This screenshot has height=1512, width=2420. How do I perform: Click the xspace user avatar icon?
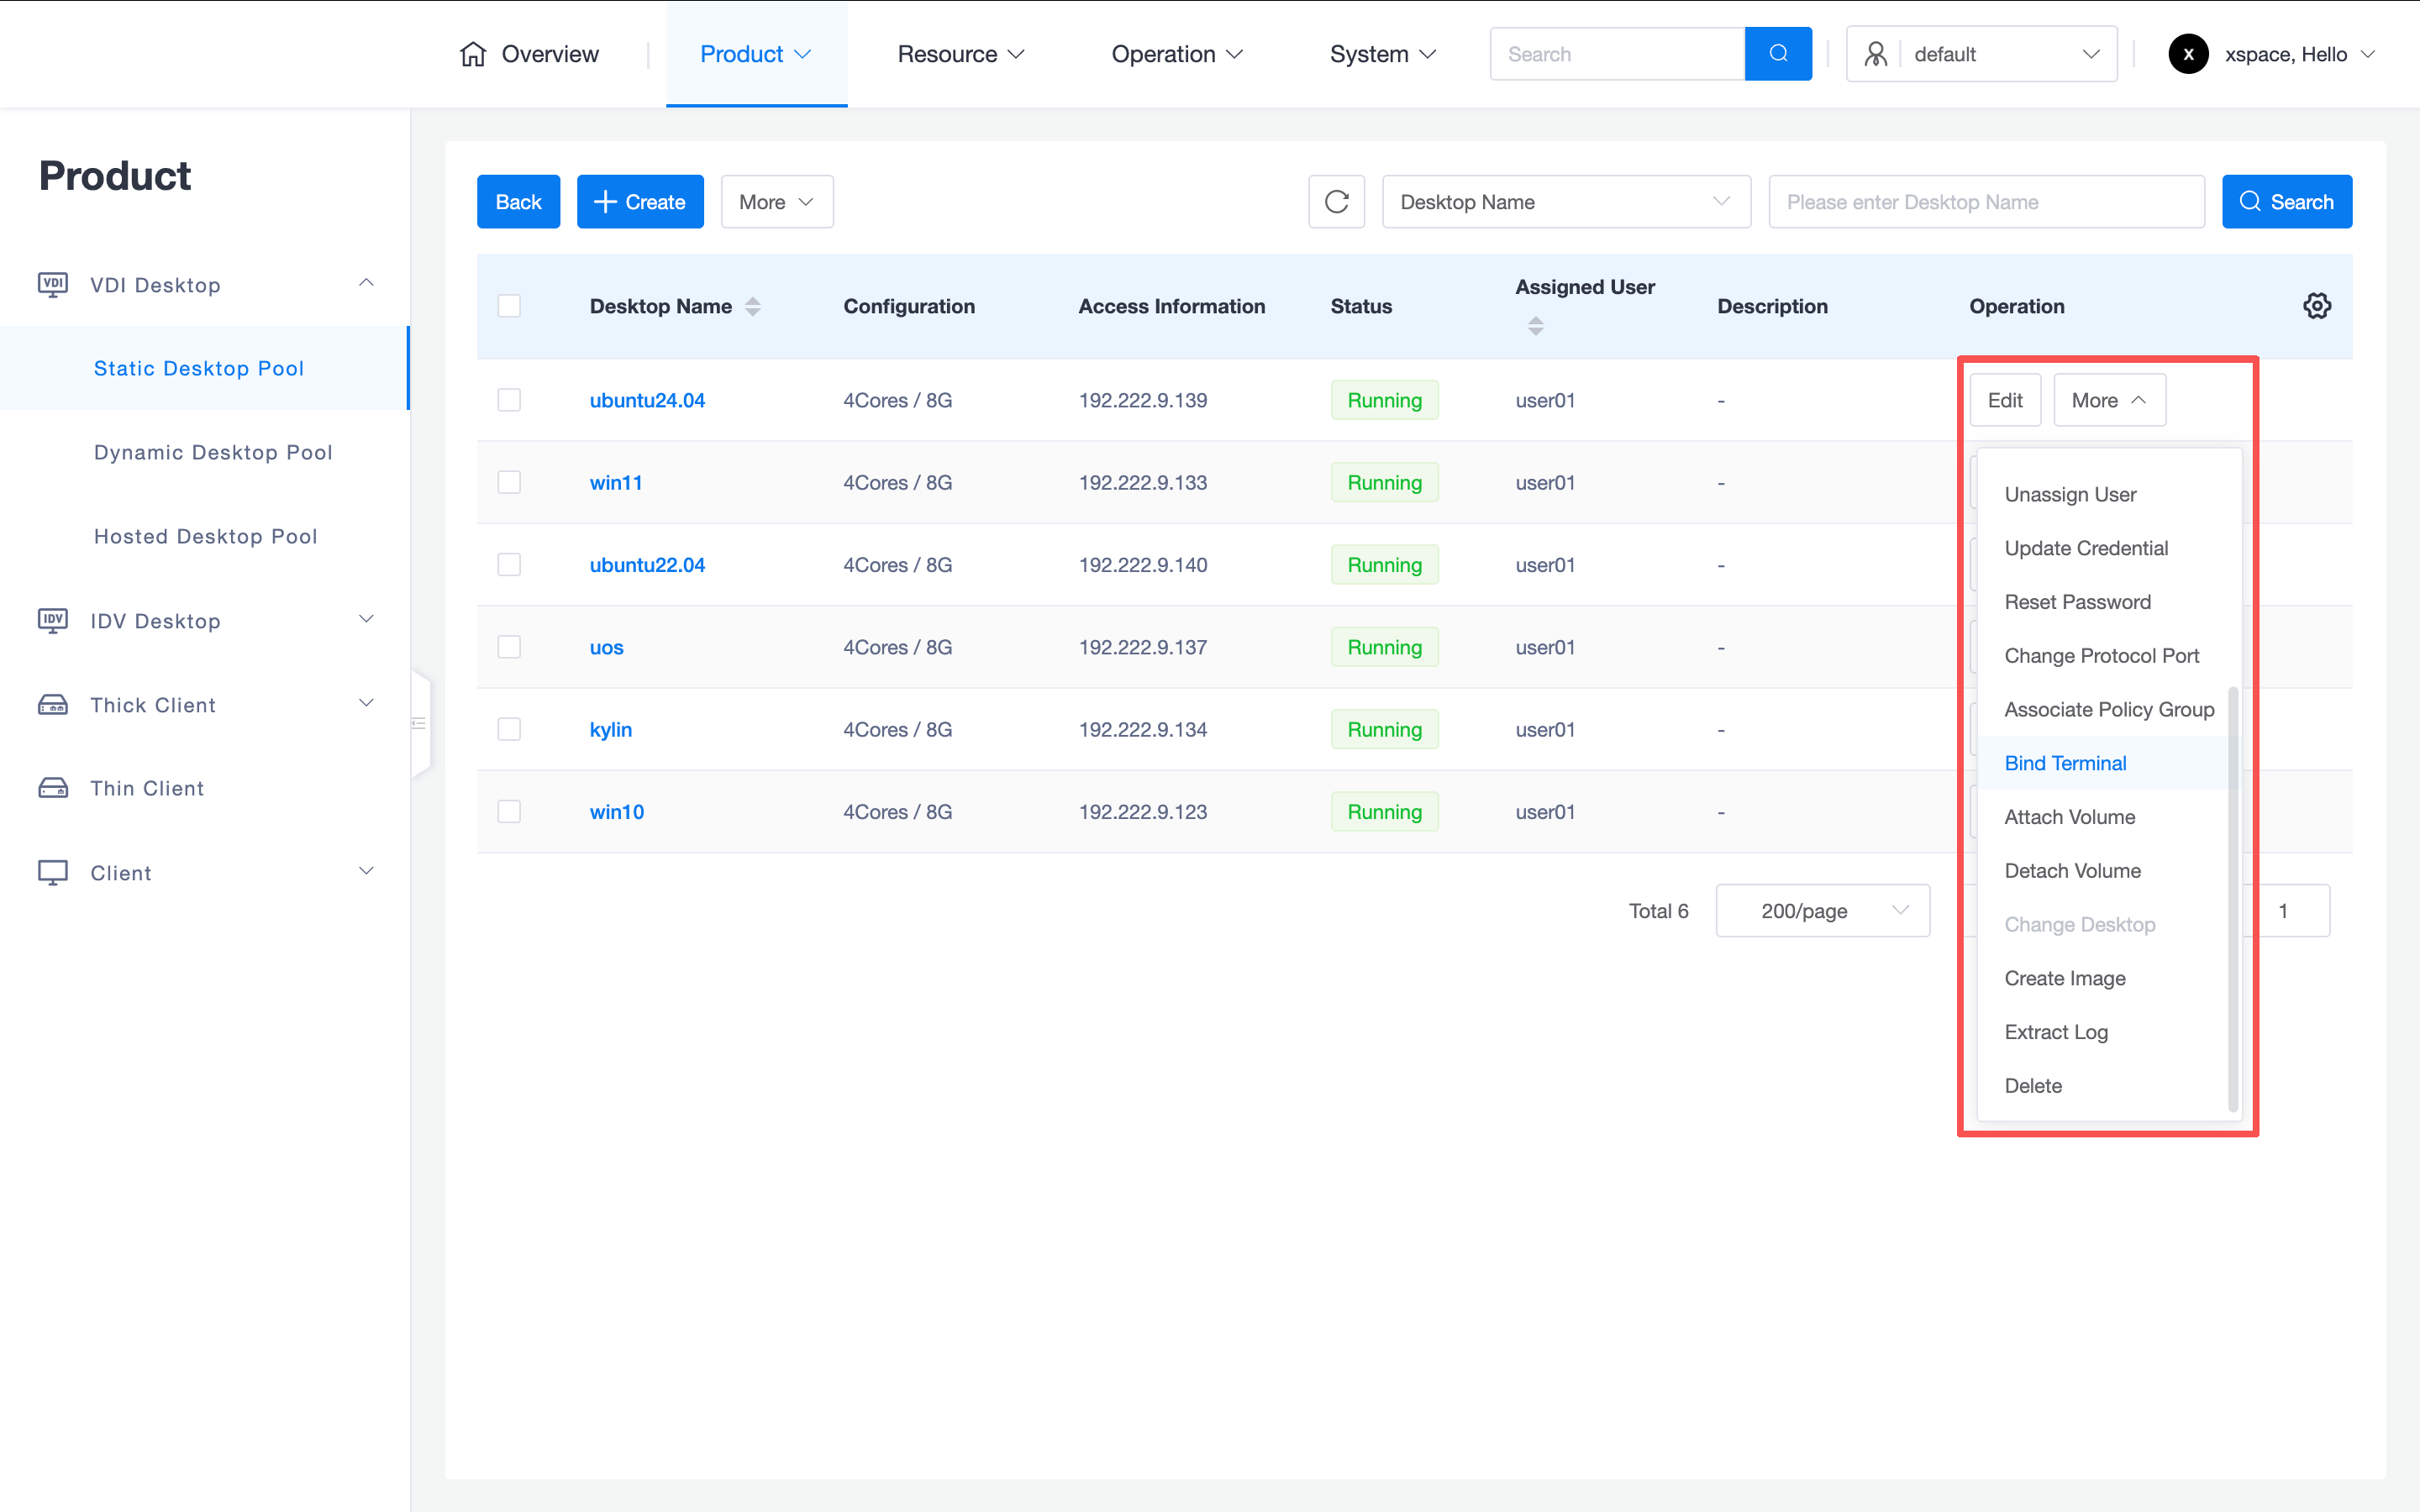pos(2188,54)
